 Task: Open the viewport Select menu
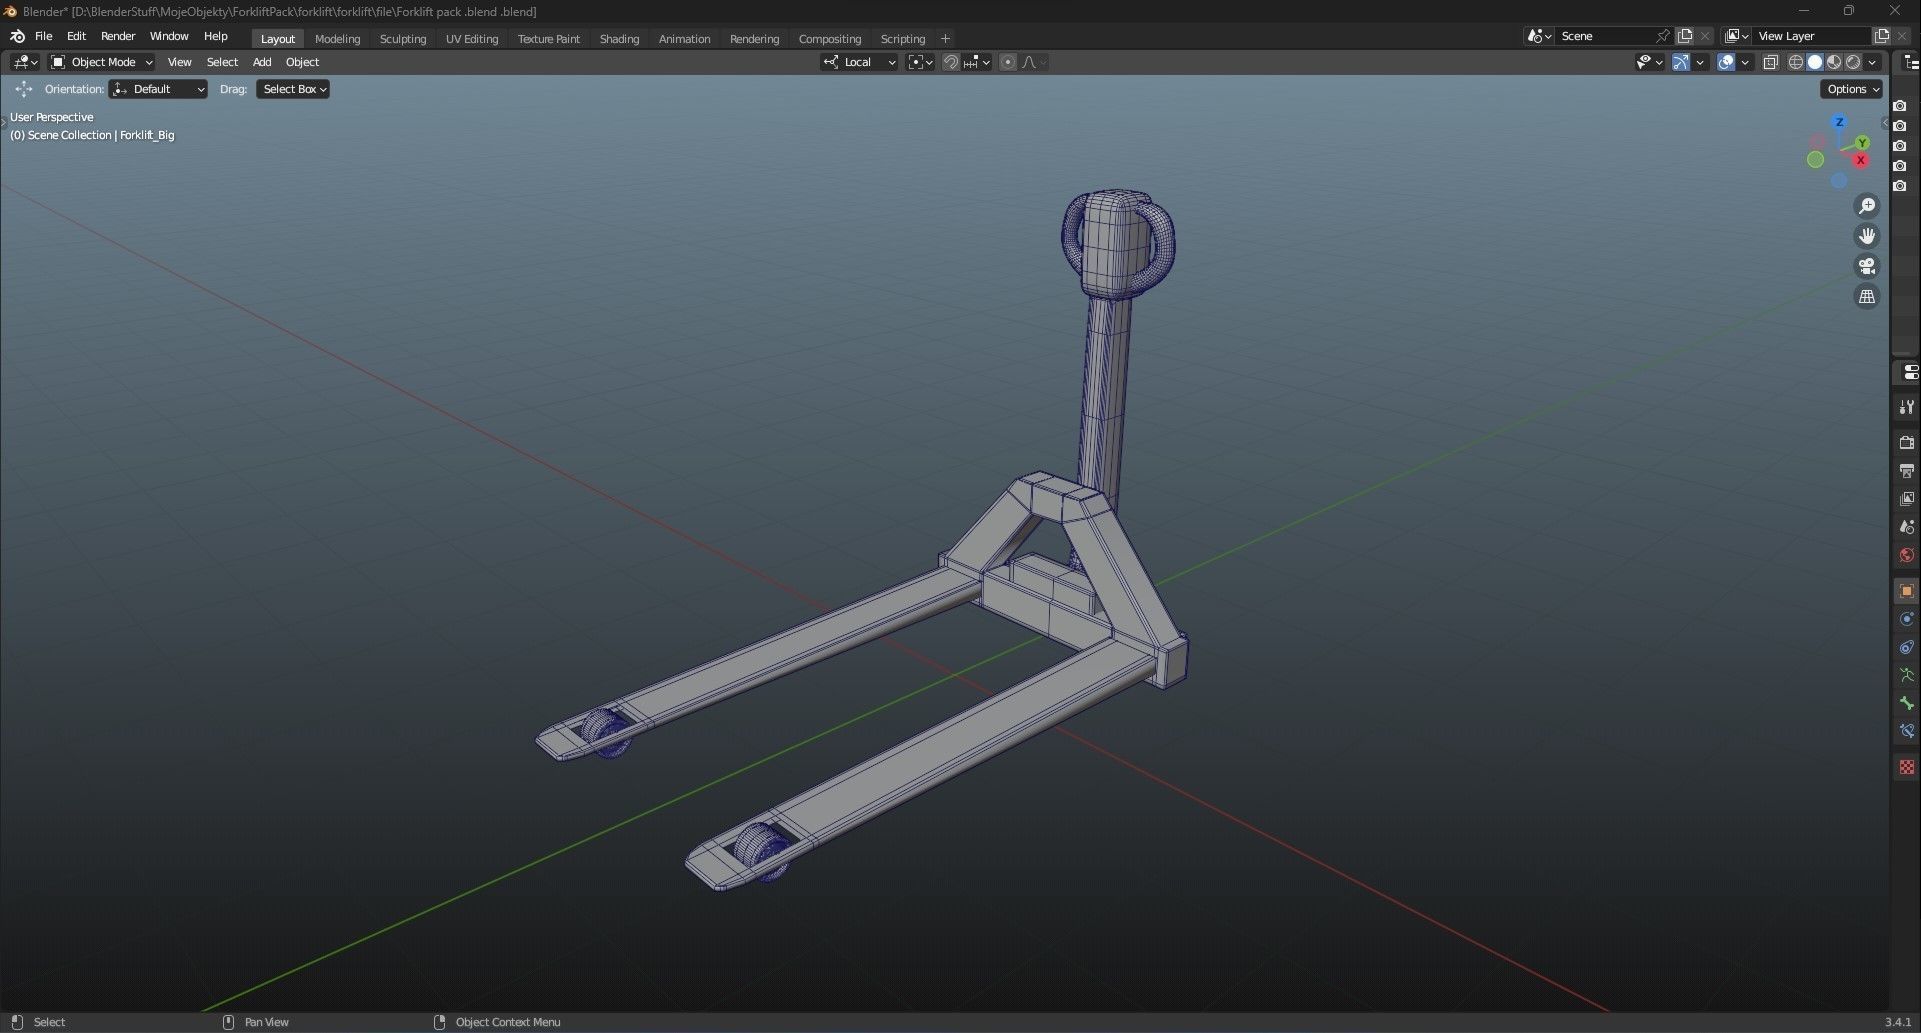pos(222,62)
